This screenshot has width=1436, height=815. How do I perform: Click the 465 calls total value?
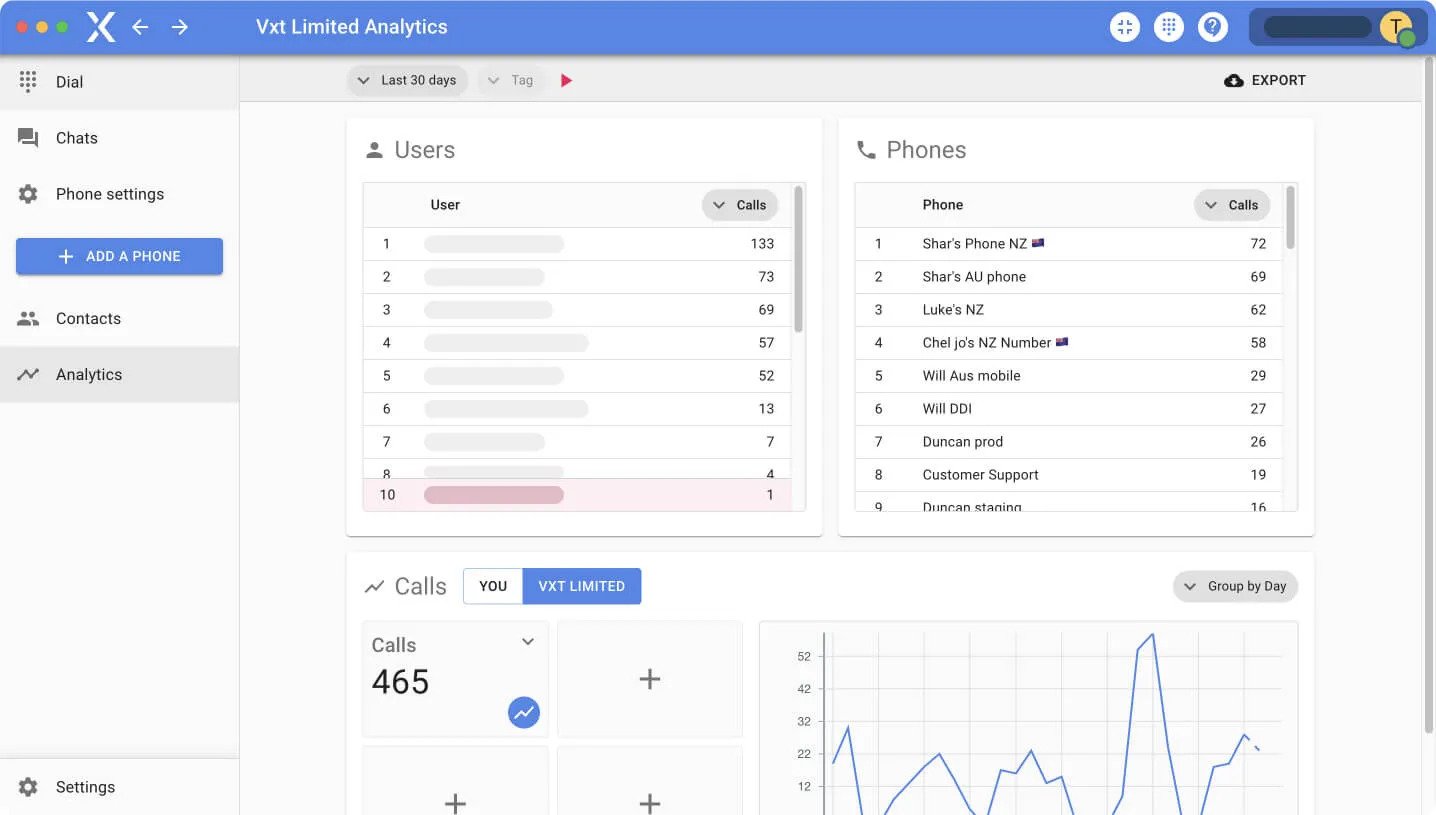(400, 682)
